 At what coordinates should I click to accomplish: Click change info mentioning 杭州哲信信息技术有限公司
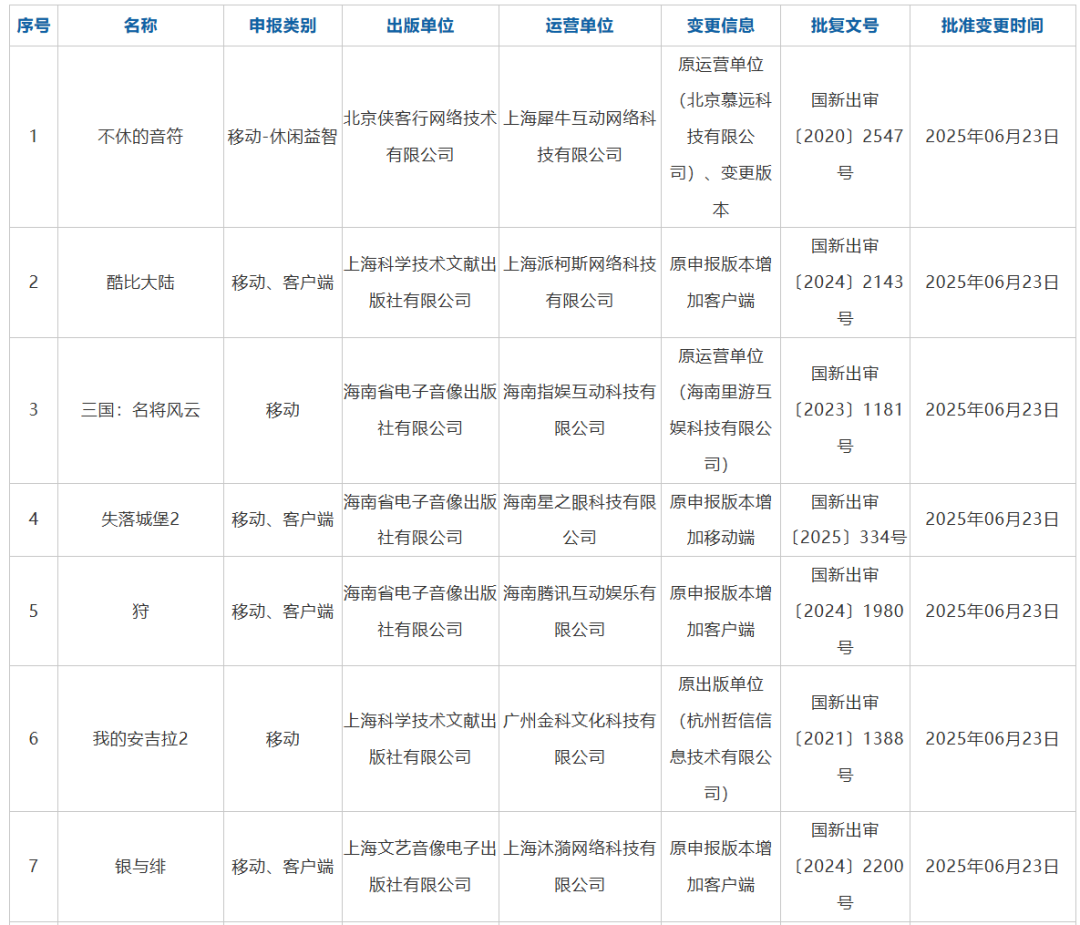click(x=720, y=738)
